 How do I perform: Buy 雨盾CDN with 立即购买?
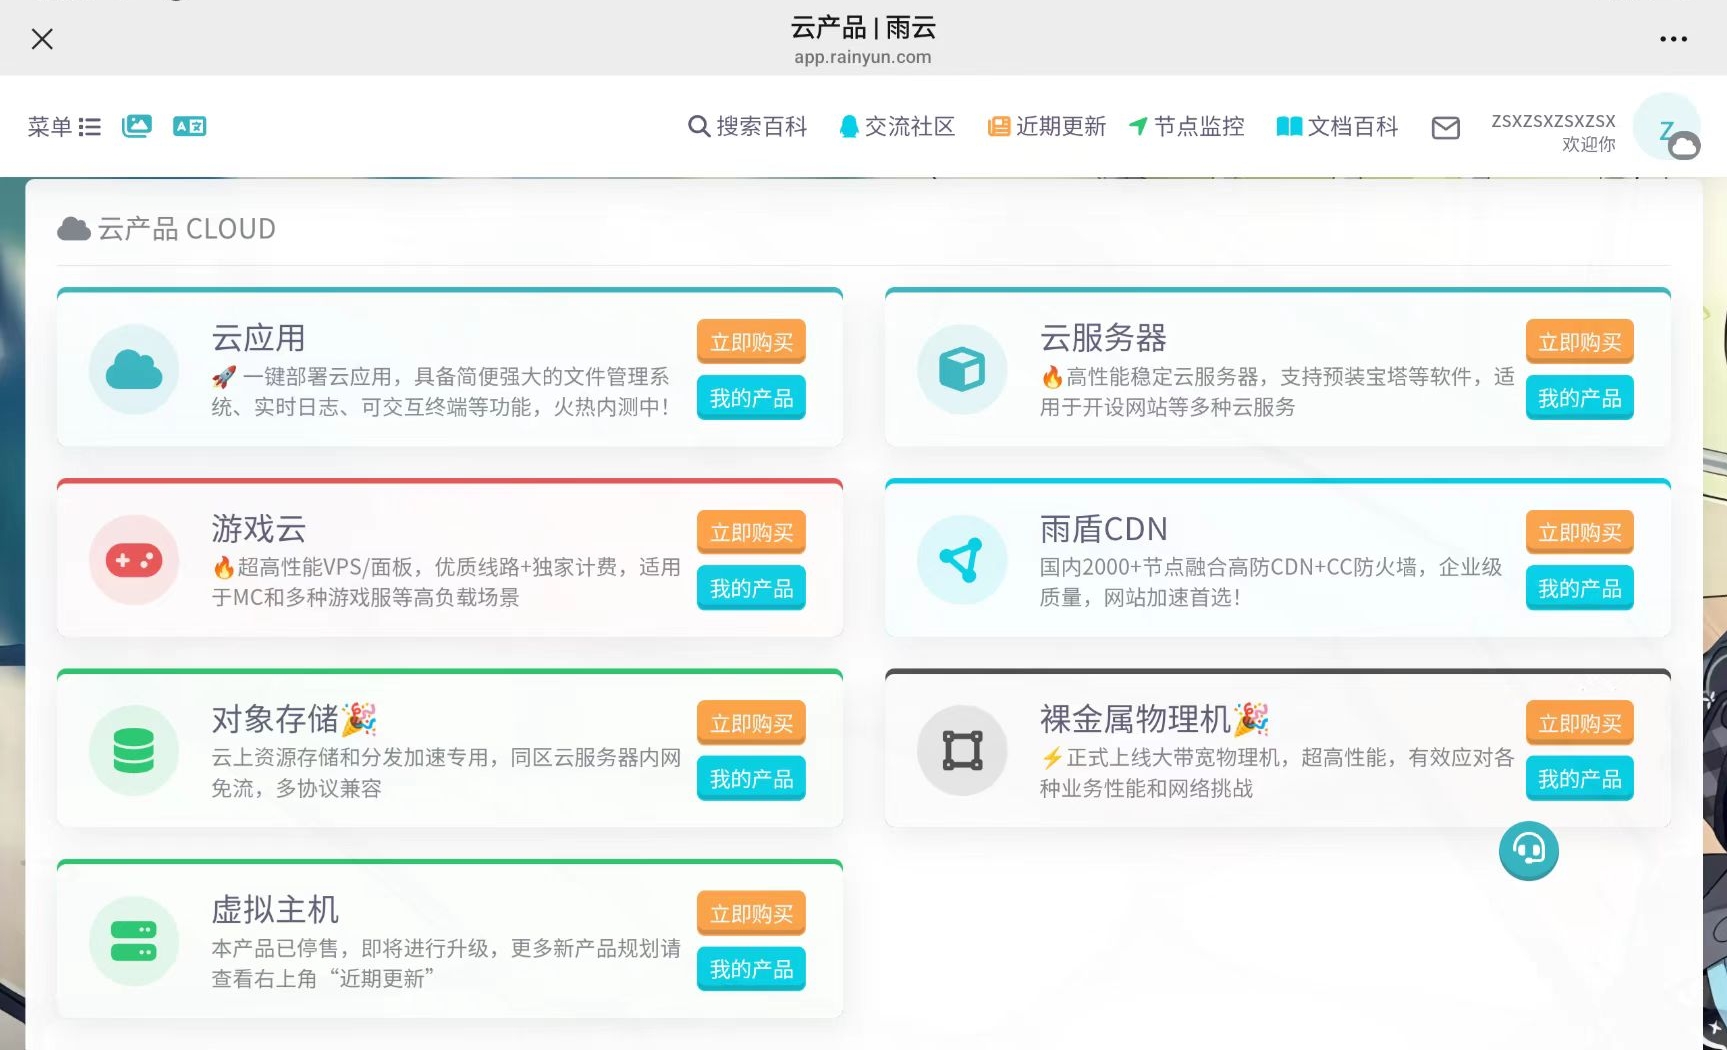tap(1579, 532)
